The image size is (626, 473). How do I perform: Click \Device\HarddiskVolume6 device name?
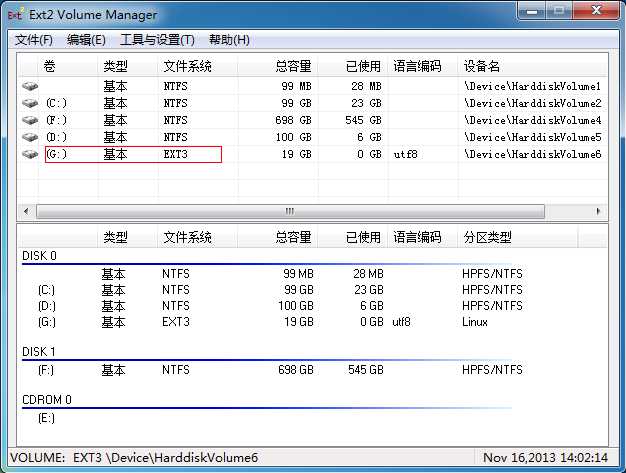pyautogui.click(x=532, y=154)
